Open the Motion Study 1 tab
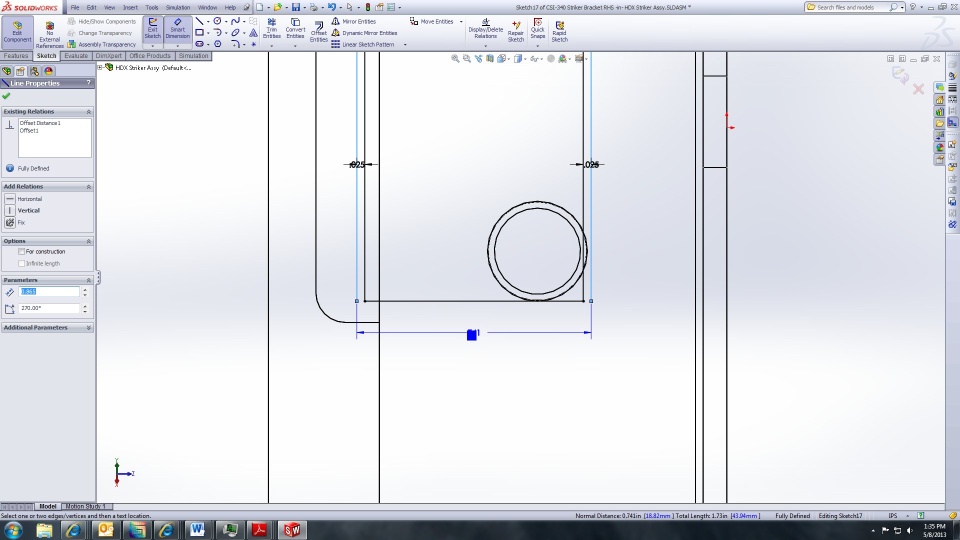Image resolution: width=960 pixels, height=540 pixels. pyautogui.click(x=85, y=506)
